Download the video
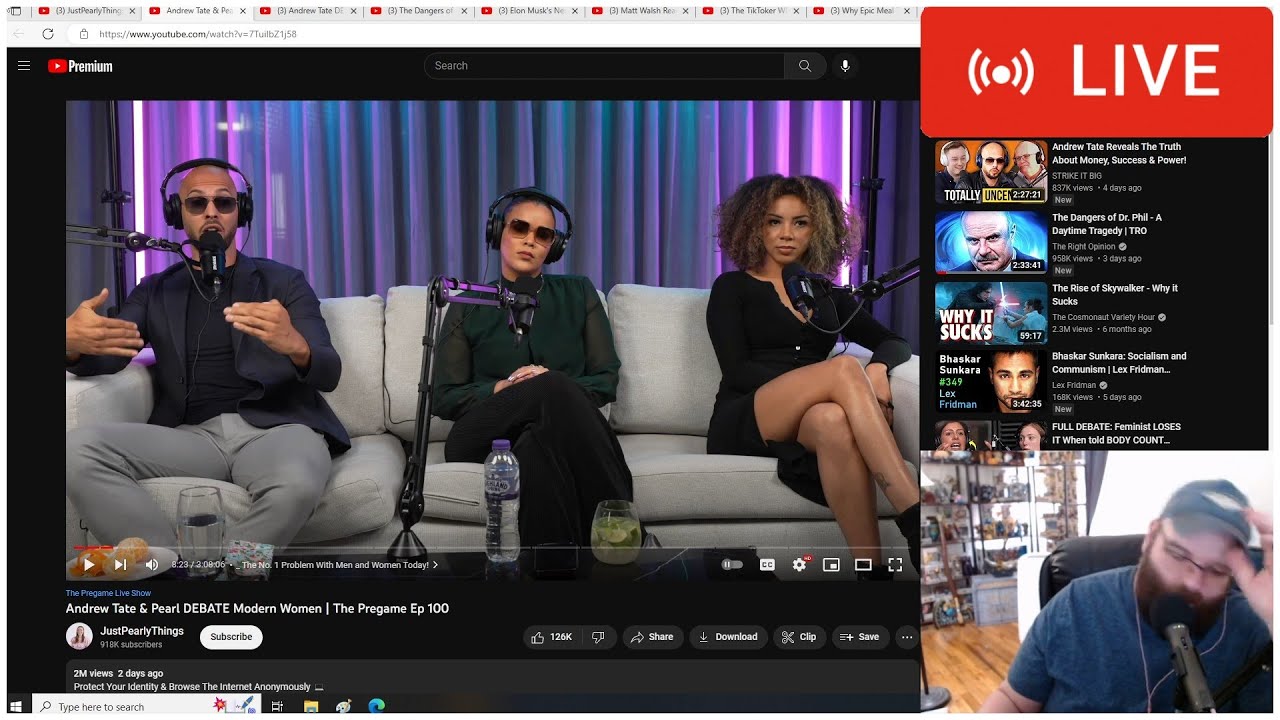This screenshot has width=1280, height=720. pyautogui.click(x=728, y=637)
